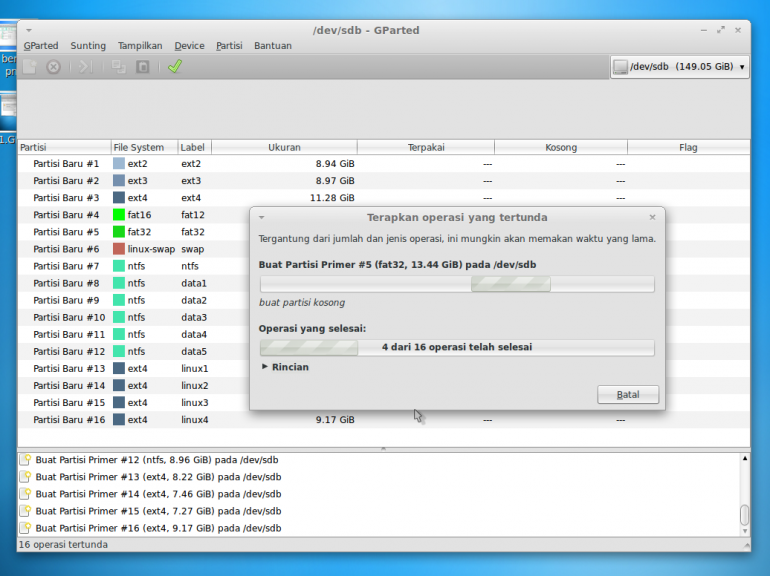Click the 8.97 GiB size cell
The height and width of the screenshot is (576, 770).
(x=335, y=181)
